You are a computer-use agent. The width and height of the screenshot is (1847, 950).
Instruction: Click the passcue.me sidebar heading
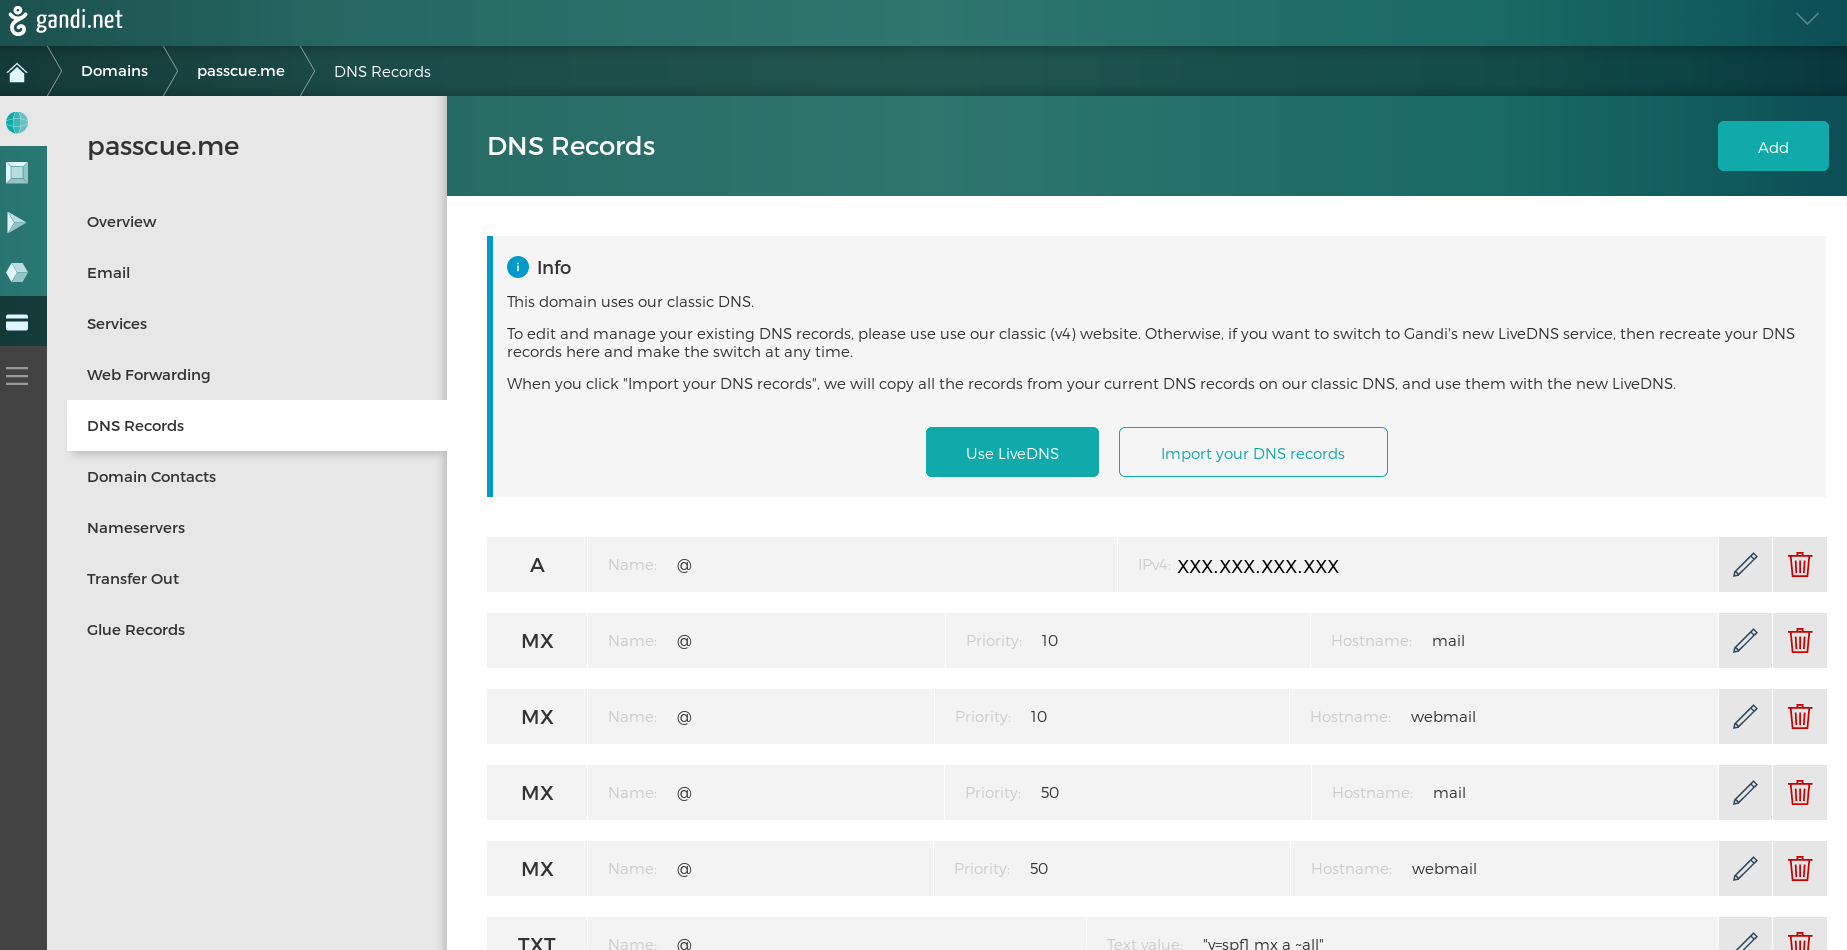point(163,146)
